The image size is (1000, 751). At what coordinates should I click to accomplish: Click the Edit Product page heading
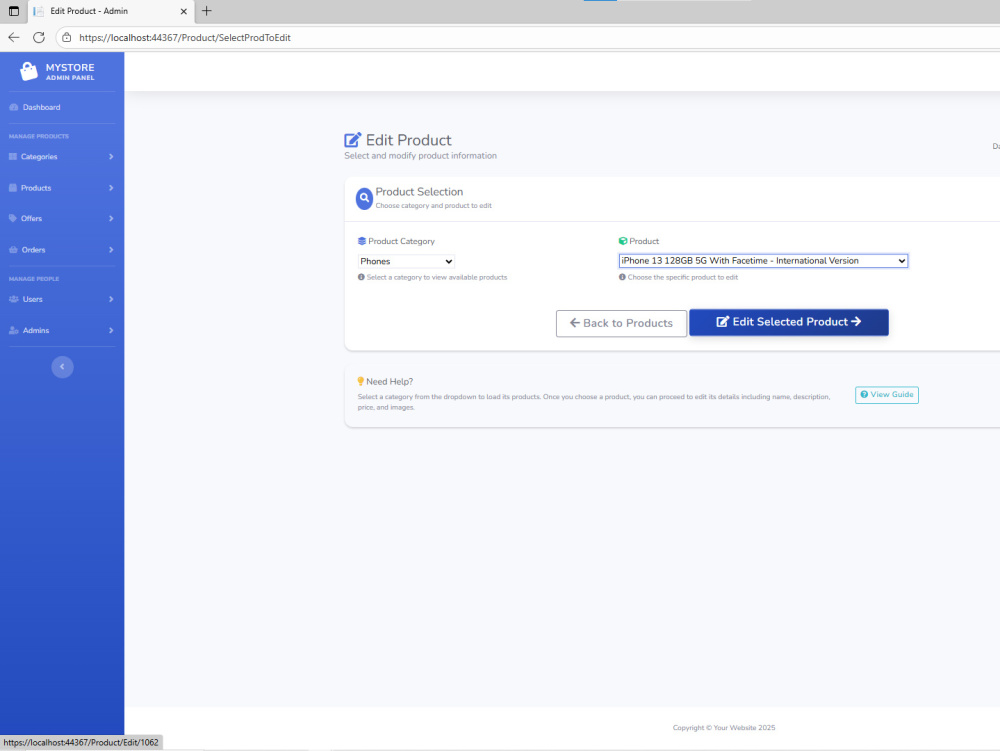408,140
